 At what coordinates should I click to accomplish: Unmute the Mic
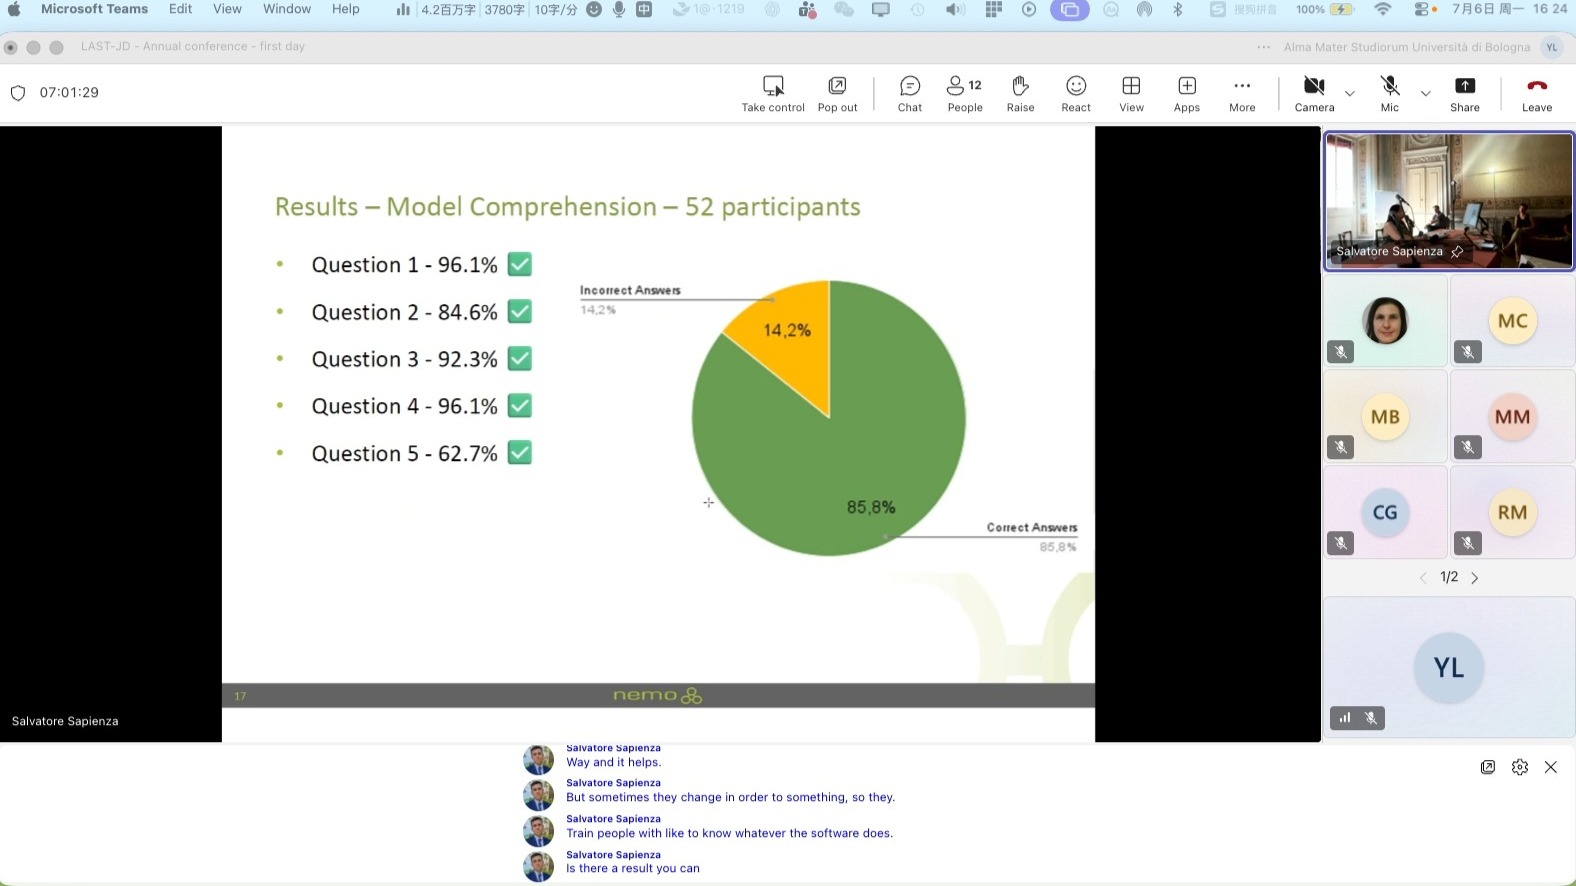tap(1390, 94)
